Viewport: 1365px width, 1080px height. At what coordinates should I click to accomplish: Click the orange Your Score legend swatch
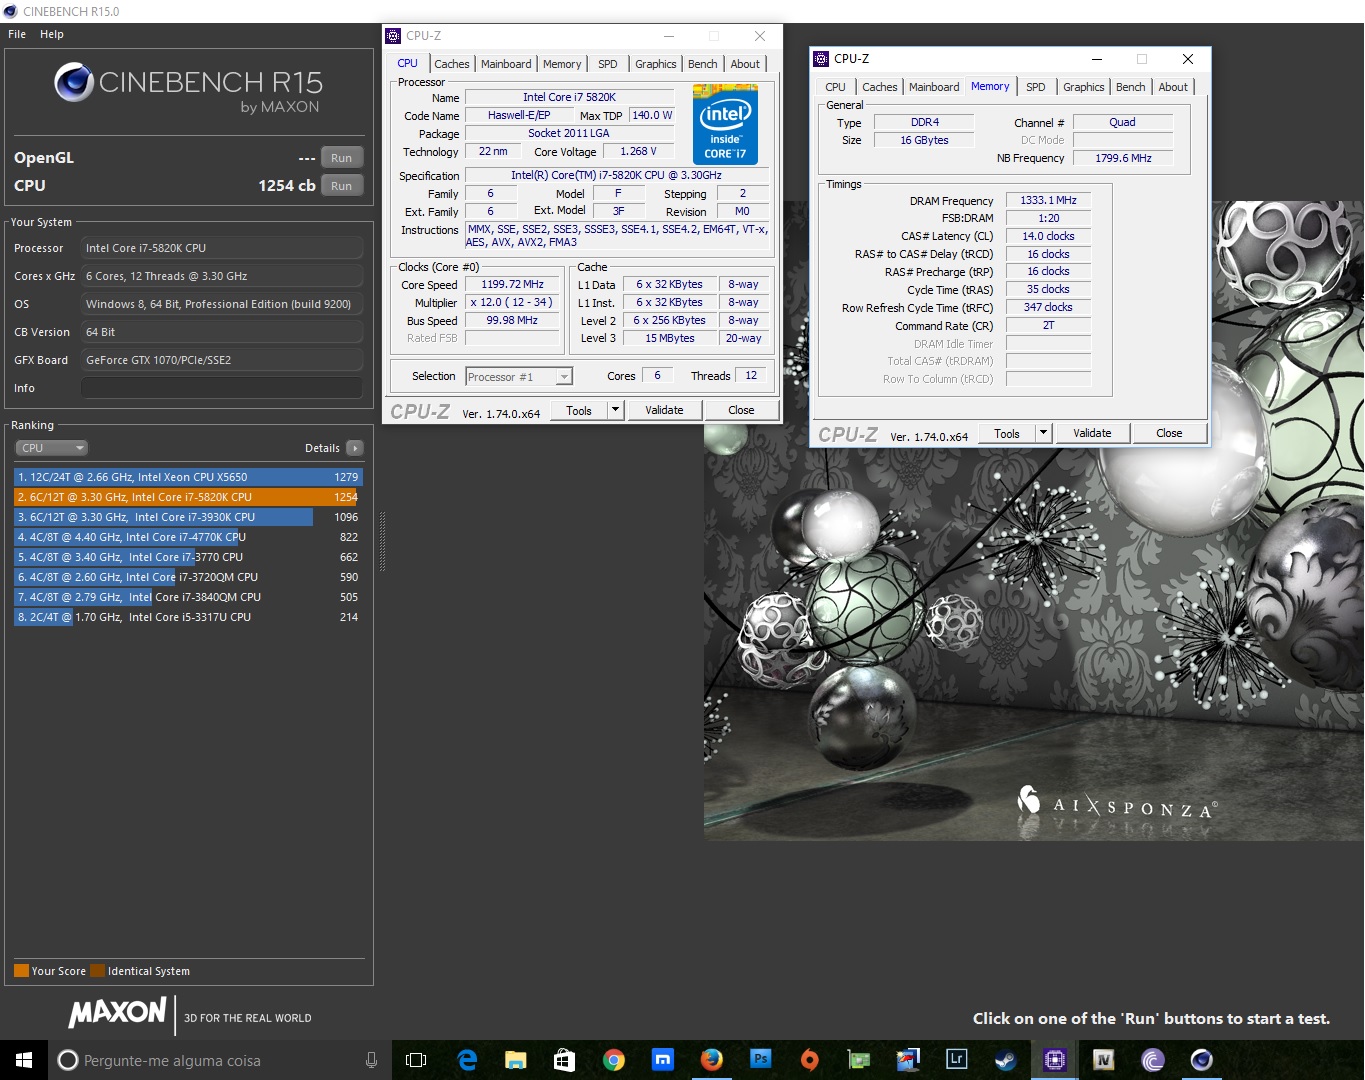tap(21, 971)
